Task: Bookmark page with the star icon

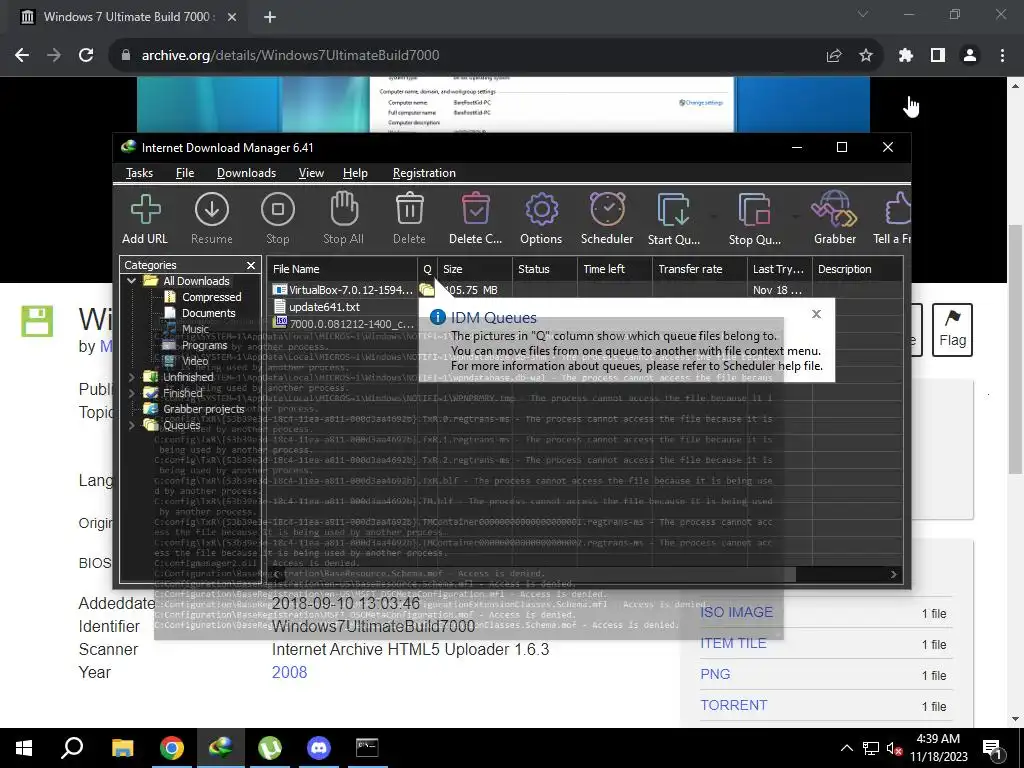Action: 865,56
